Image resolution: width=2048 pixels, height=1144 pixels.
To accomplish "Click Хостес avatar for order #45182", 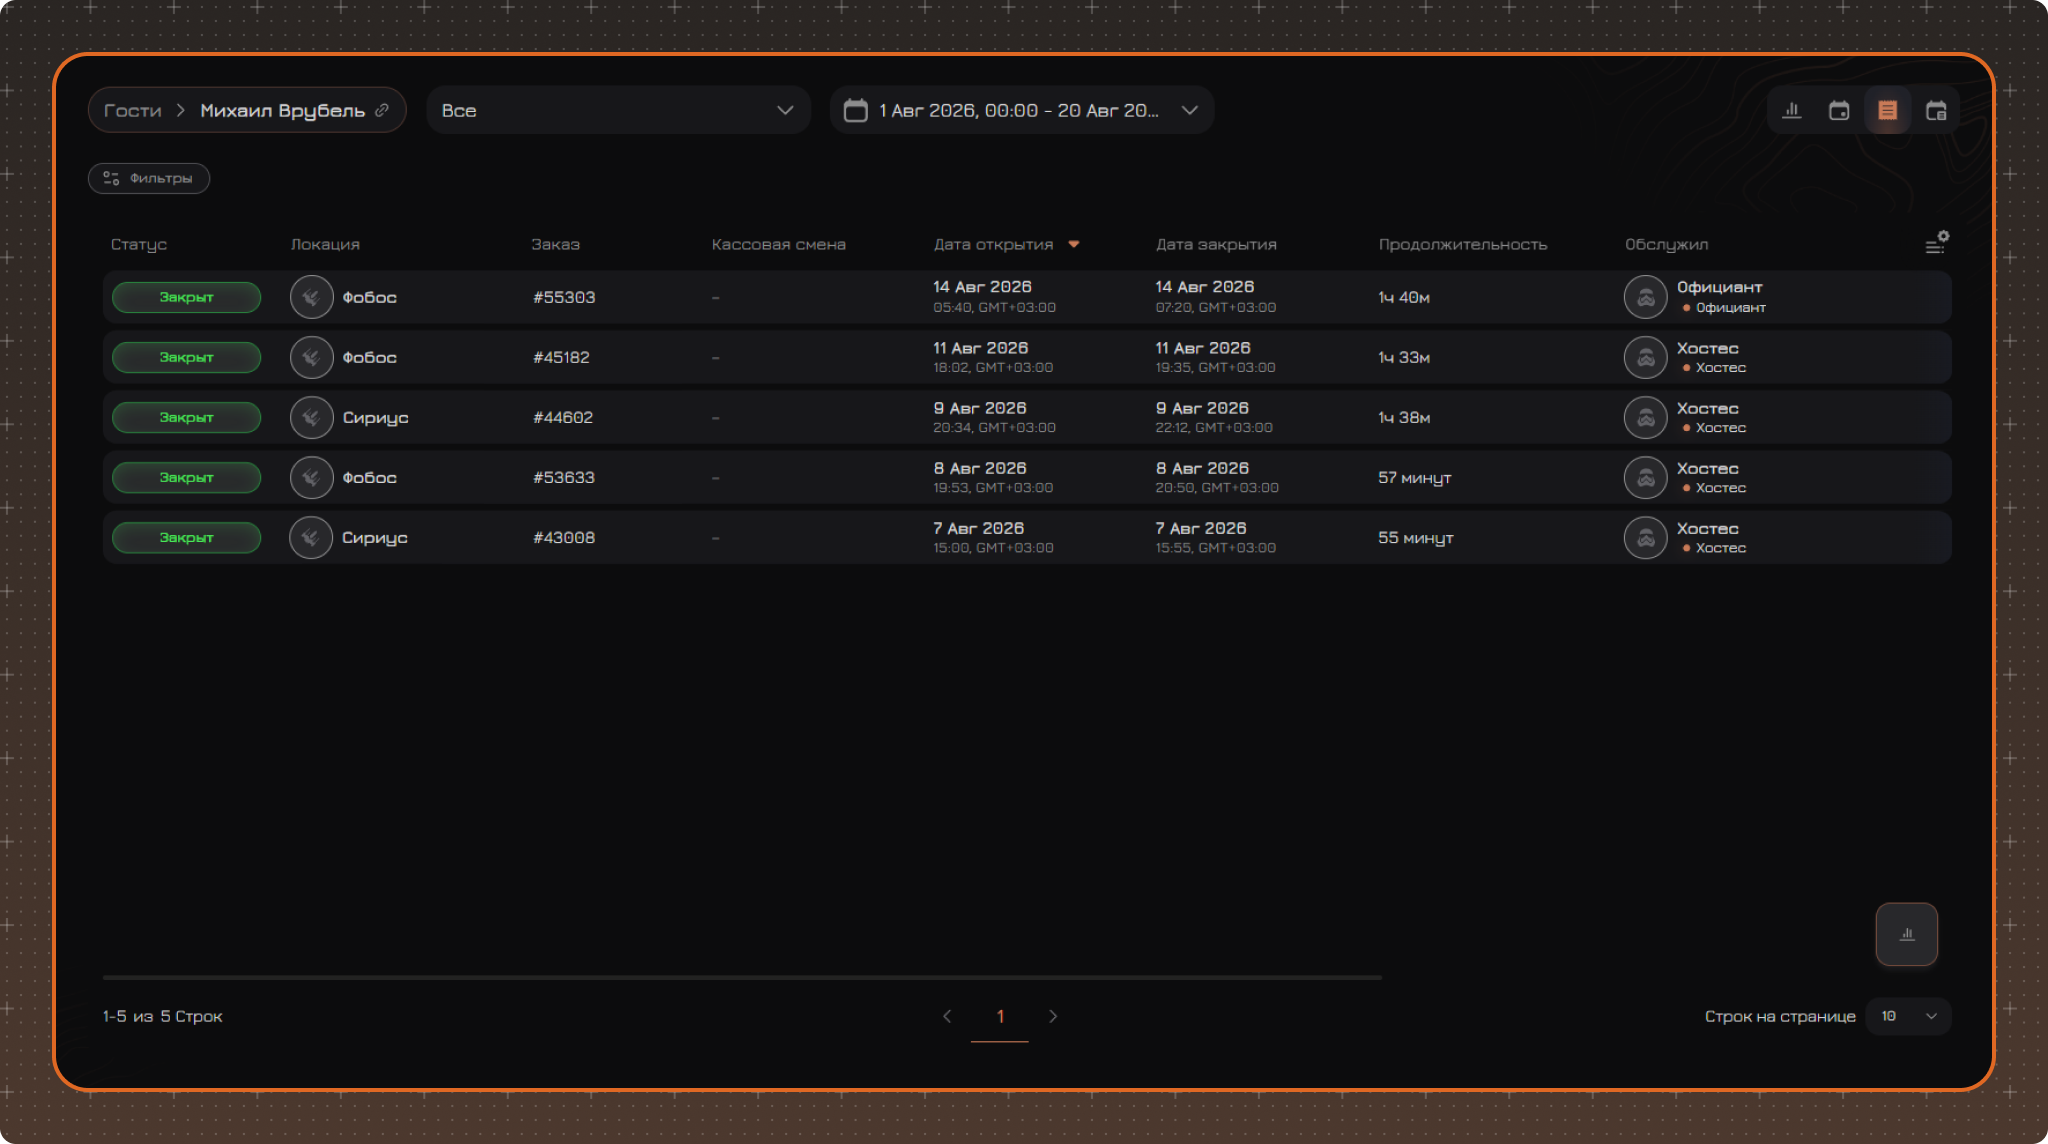I will point(1645,357).
